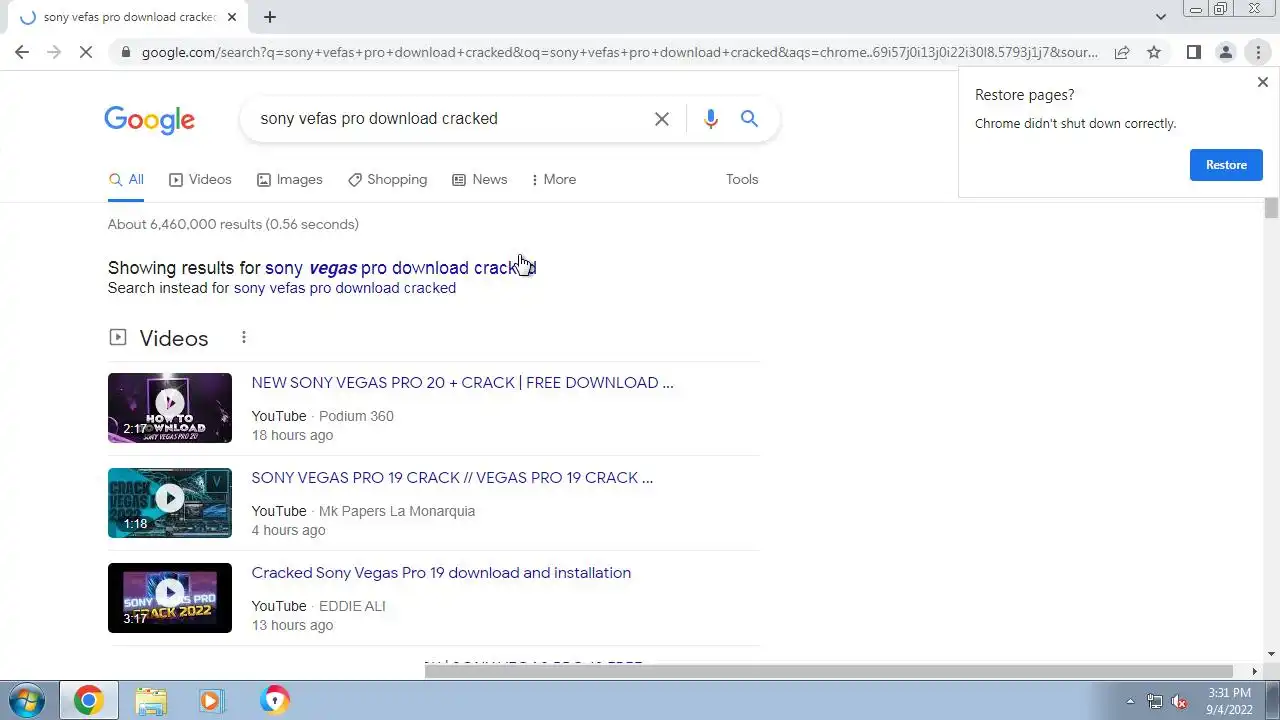This screenshot has height=720, width=1280.
Task: Go to Google homepage logo
Action: 149,120
